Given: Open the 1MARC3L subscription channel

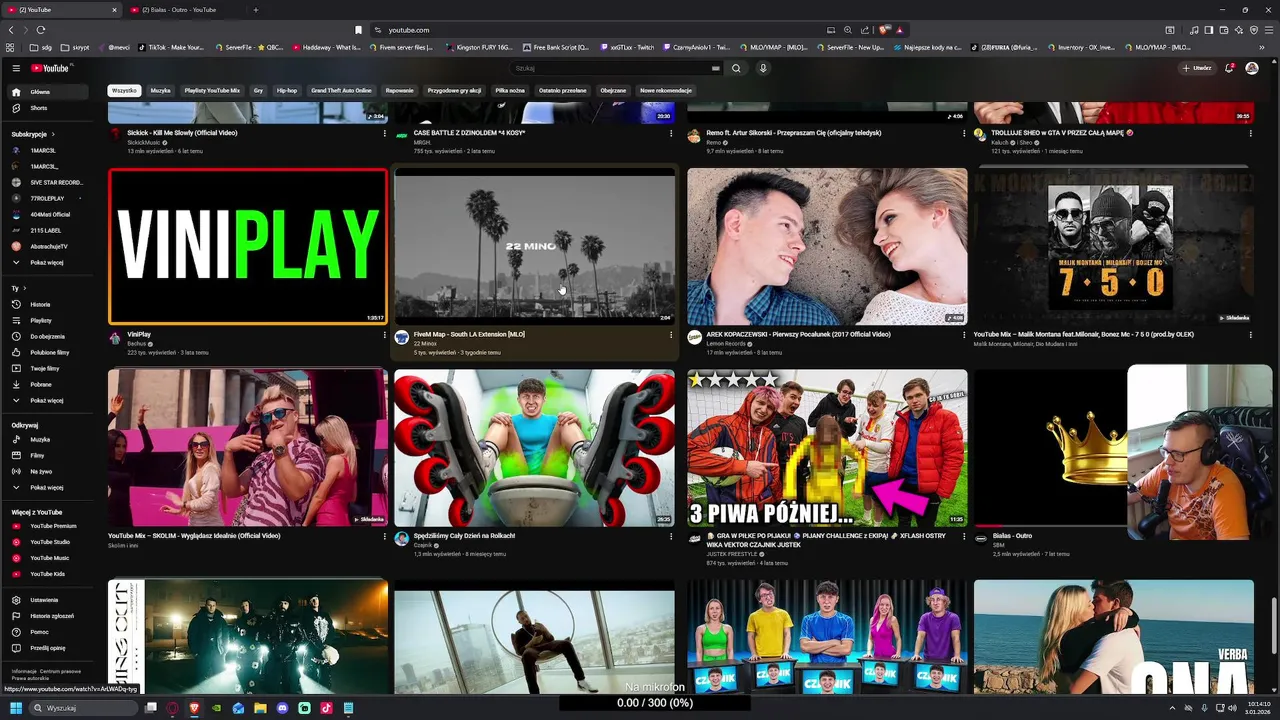Looking at the screenshot, I should pyautogui.click(x=48, y=150).
